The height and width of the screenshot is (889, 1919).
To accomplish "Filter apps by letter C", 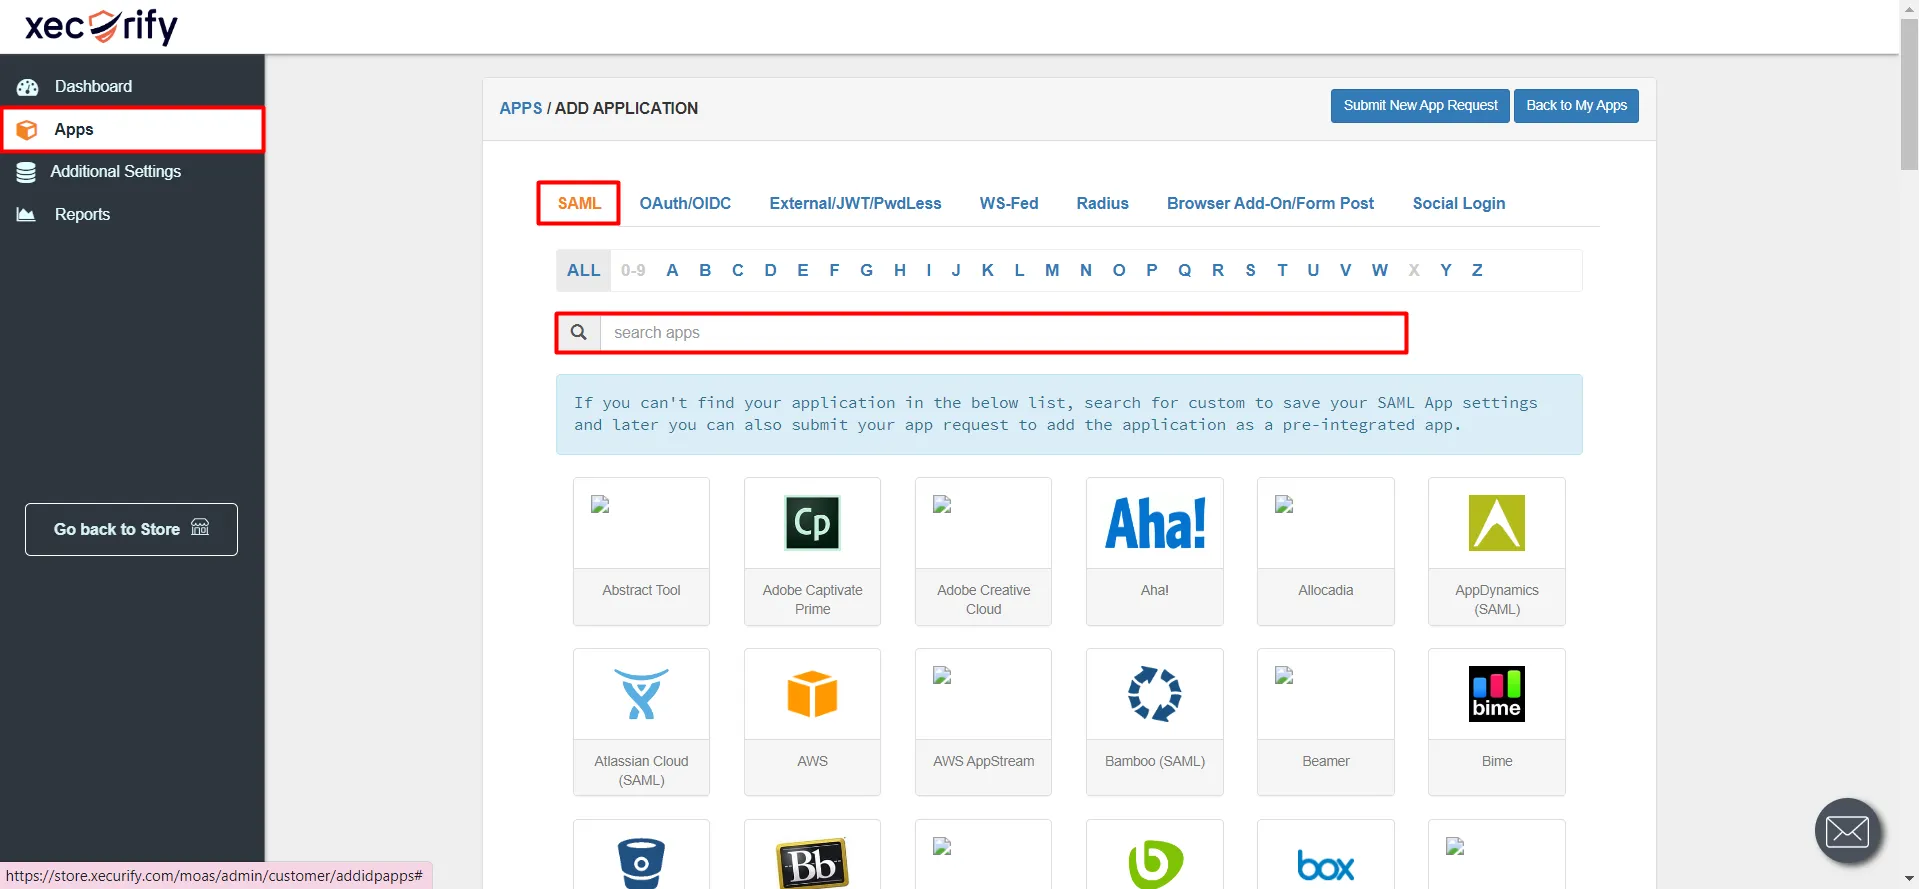I will (738, 270).
